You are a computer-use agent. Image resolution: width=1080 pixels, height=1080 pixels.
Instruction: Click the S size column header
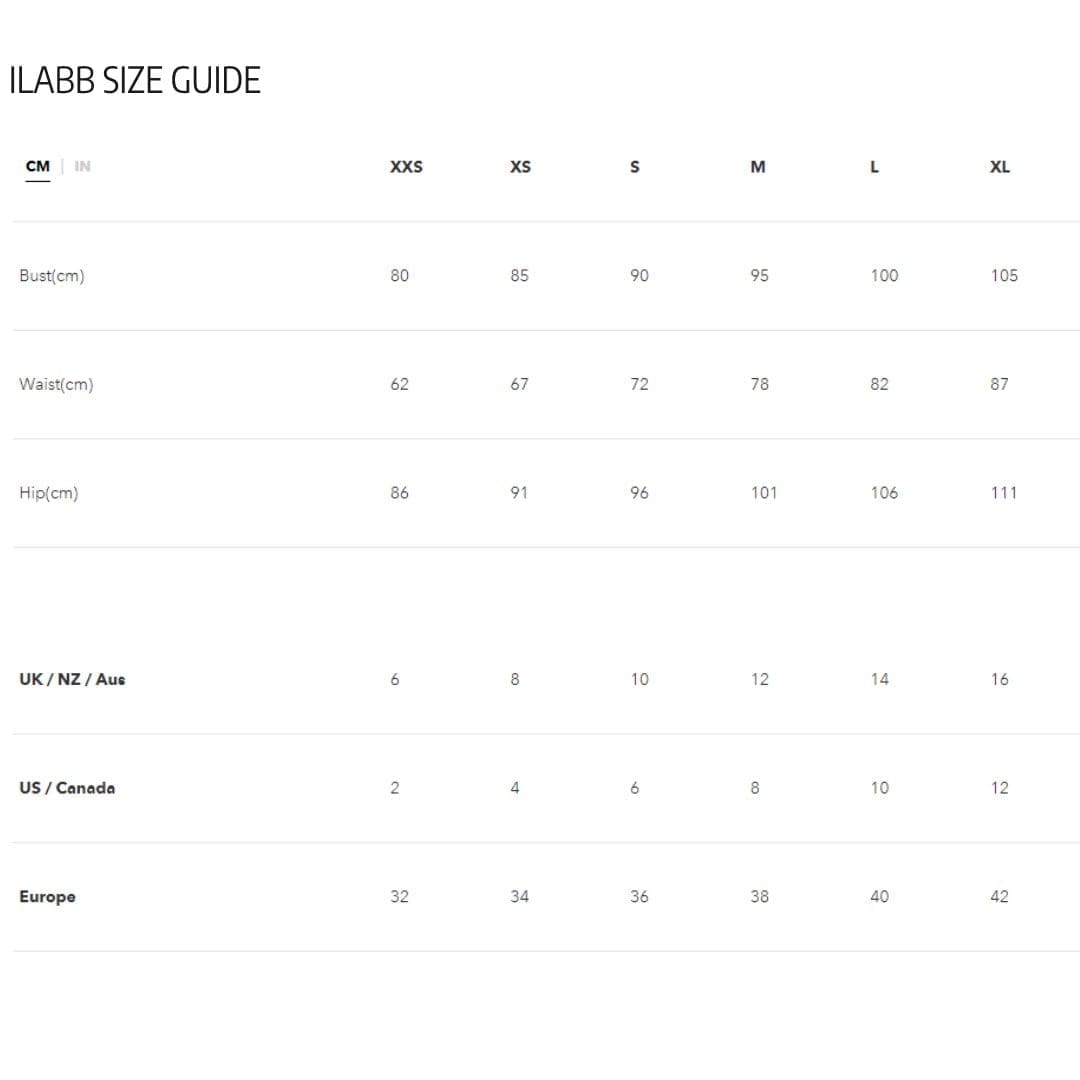click(634, 167)
